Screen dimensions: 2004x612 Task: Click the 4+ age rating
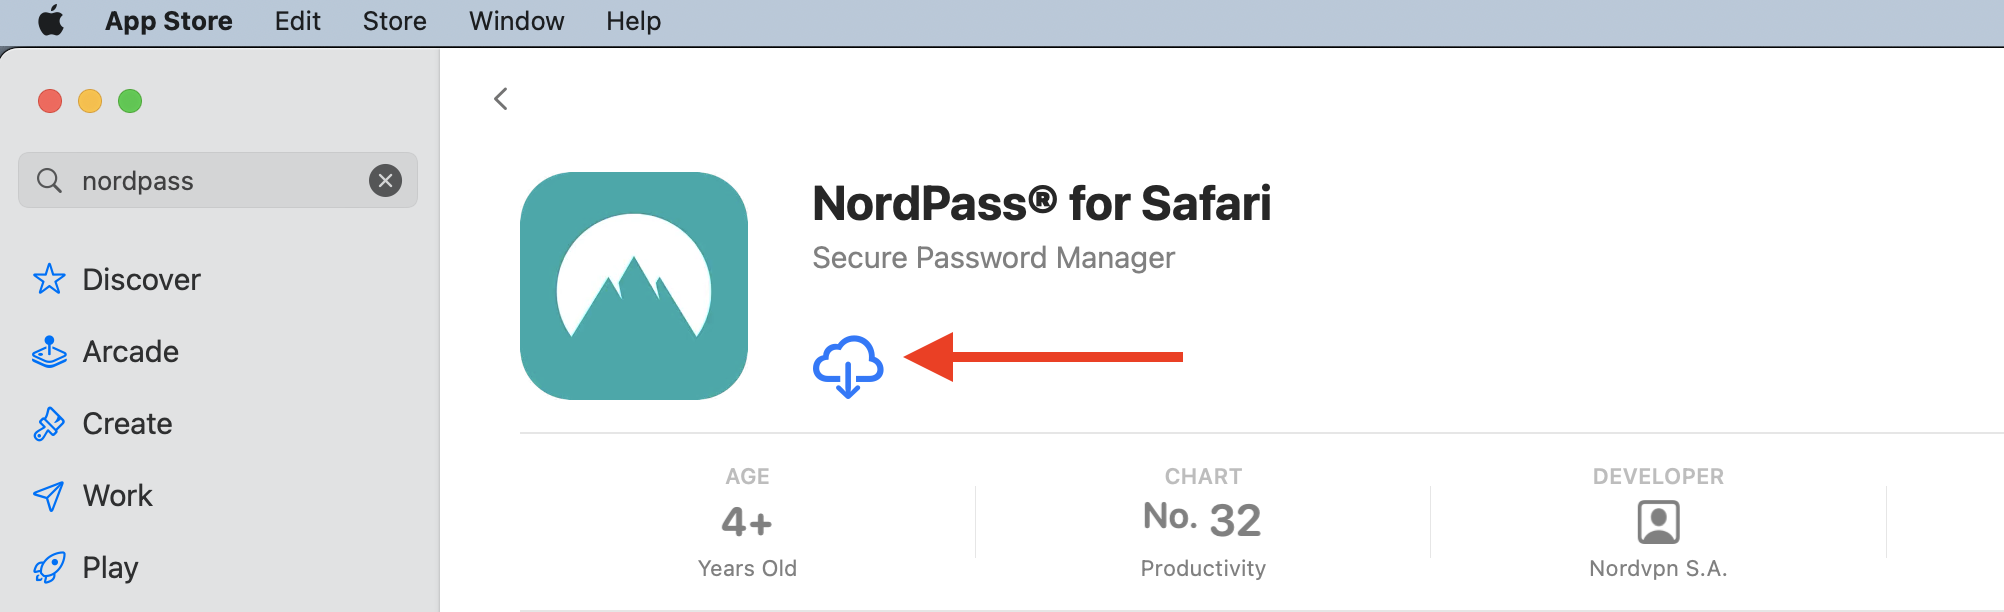pyautogui.click(x=747, y=522)
